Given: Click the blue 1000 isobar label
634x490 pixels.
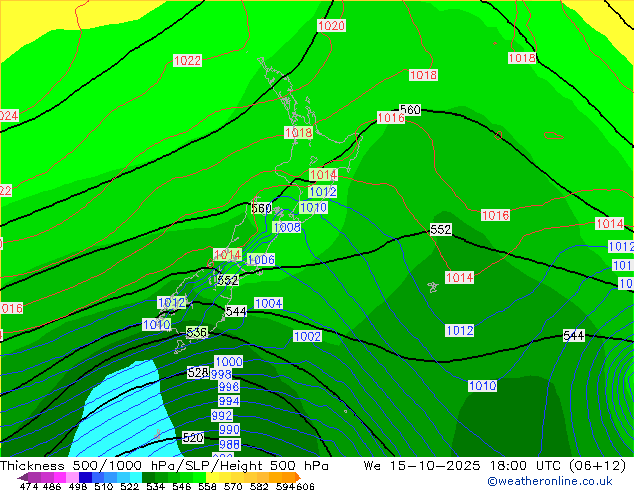Looking at the screenshot, I should (229, 361).
